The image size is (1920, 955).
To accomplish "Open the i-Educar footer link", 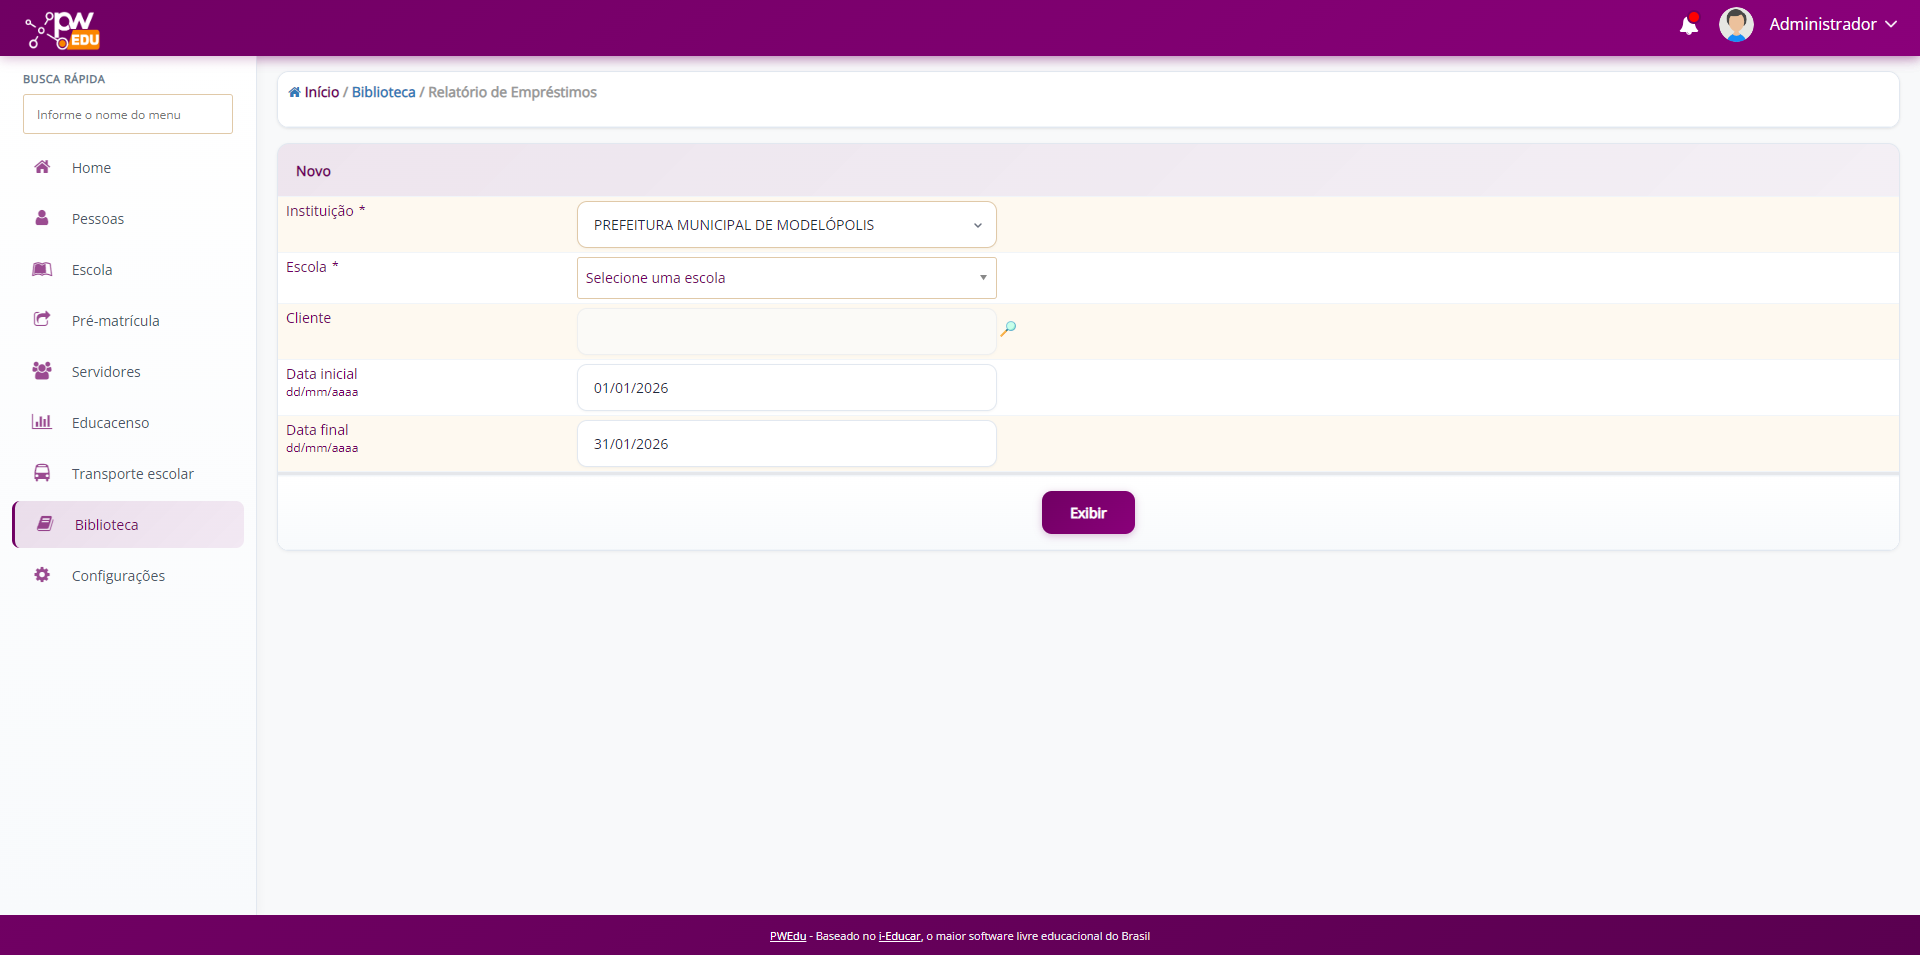I will [x=899, y=937].
